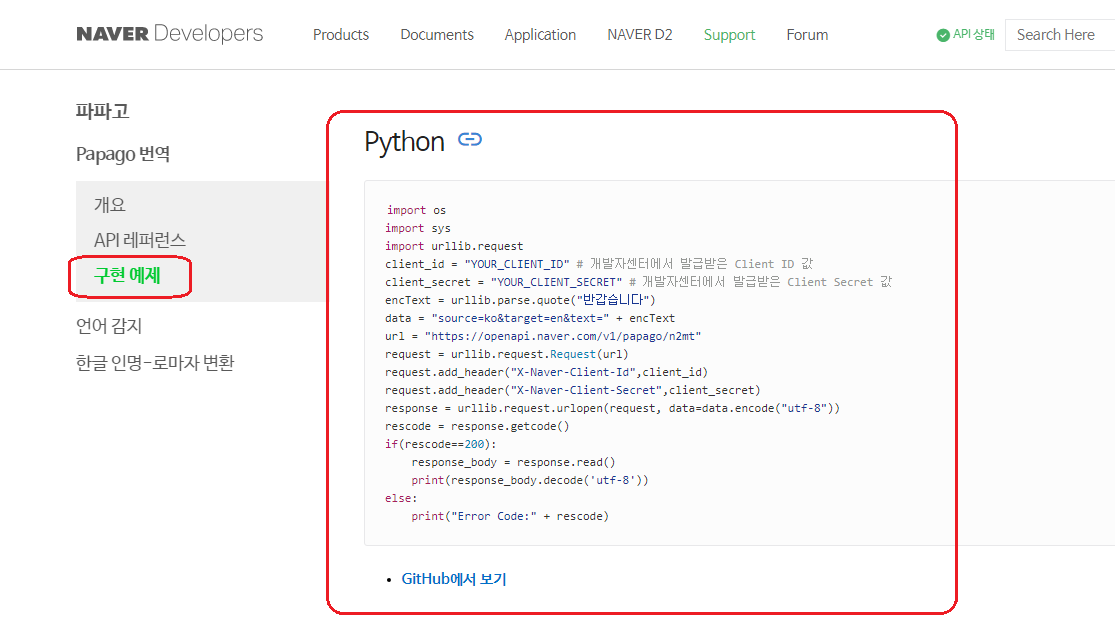The height and width of the screenshot is (633, 1115).
Task: Click the "import urllib.request" code line
Action: coord(454,246)
